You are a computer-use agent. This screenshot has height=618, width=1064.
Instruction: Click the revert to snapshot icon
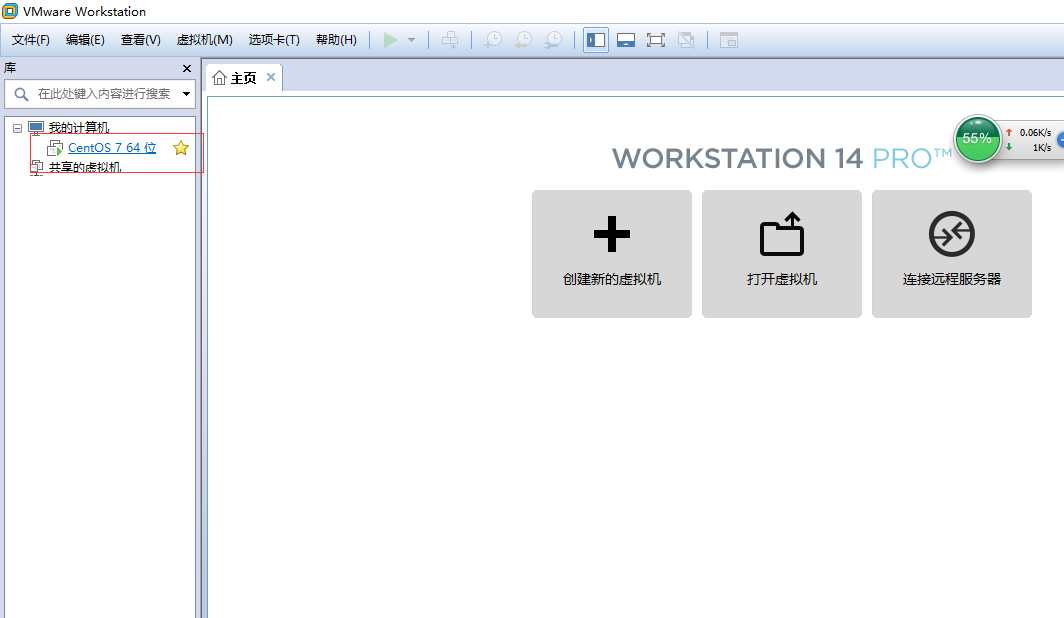coord(523,40)
